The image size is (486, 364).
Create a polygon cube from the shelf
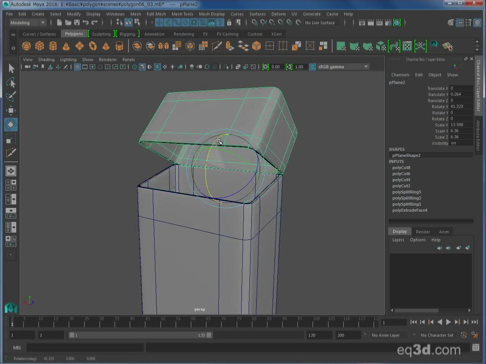click(x=40, y=46)
